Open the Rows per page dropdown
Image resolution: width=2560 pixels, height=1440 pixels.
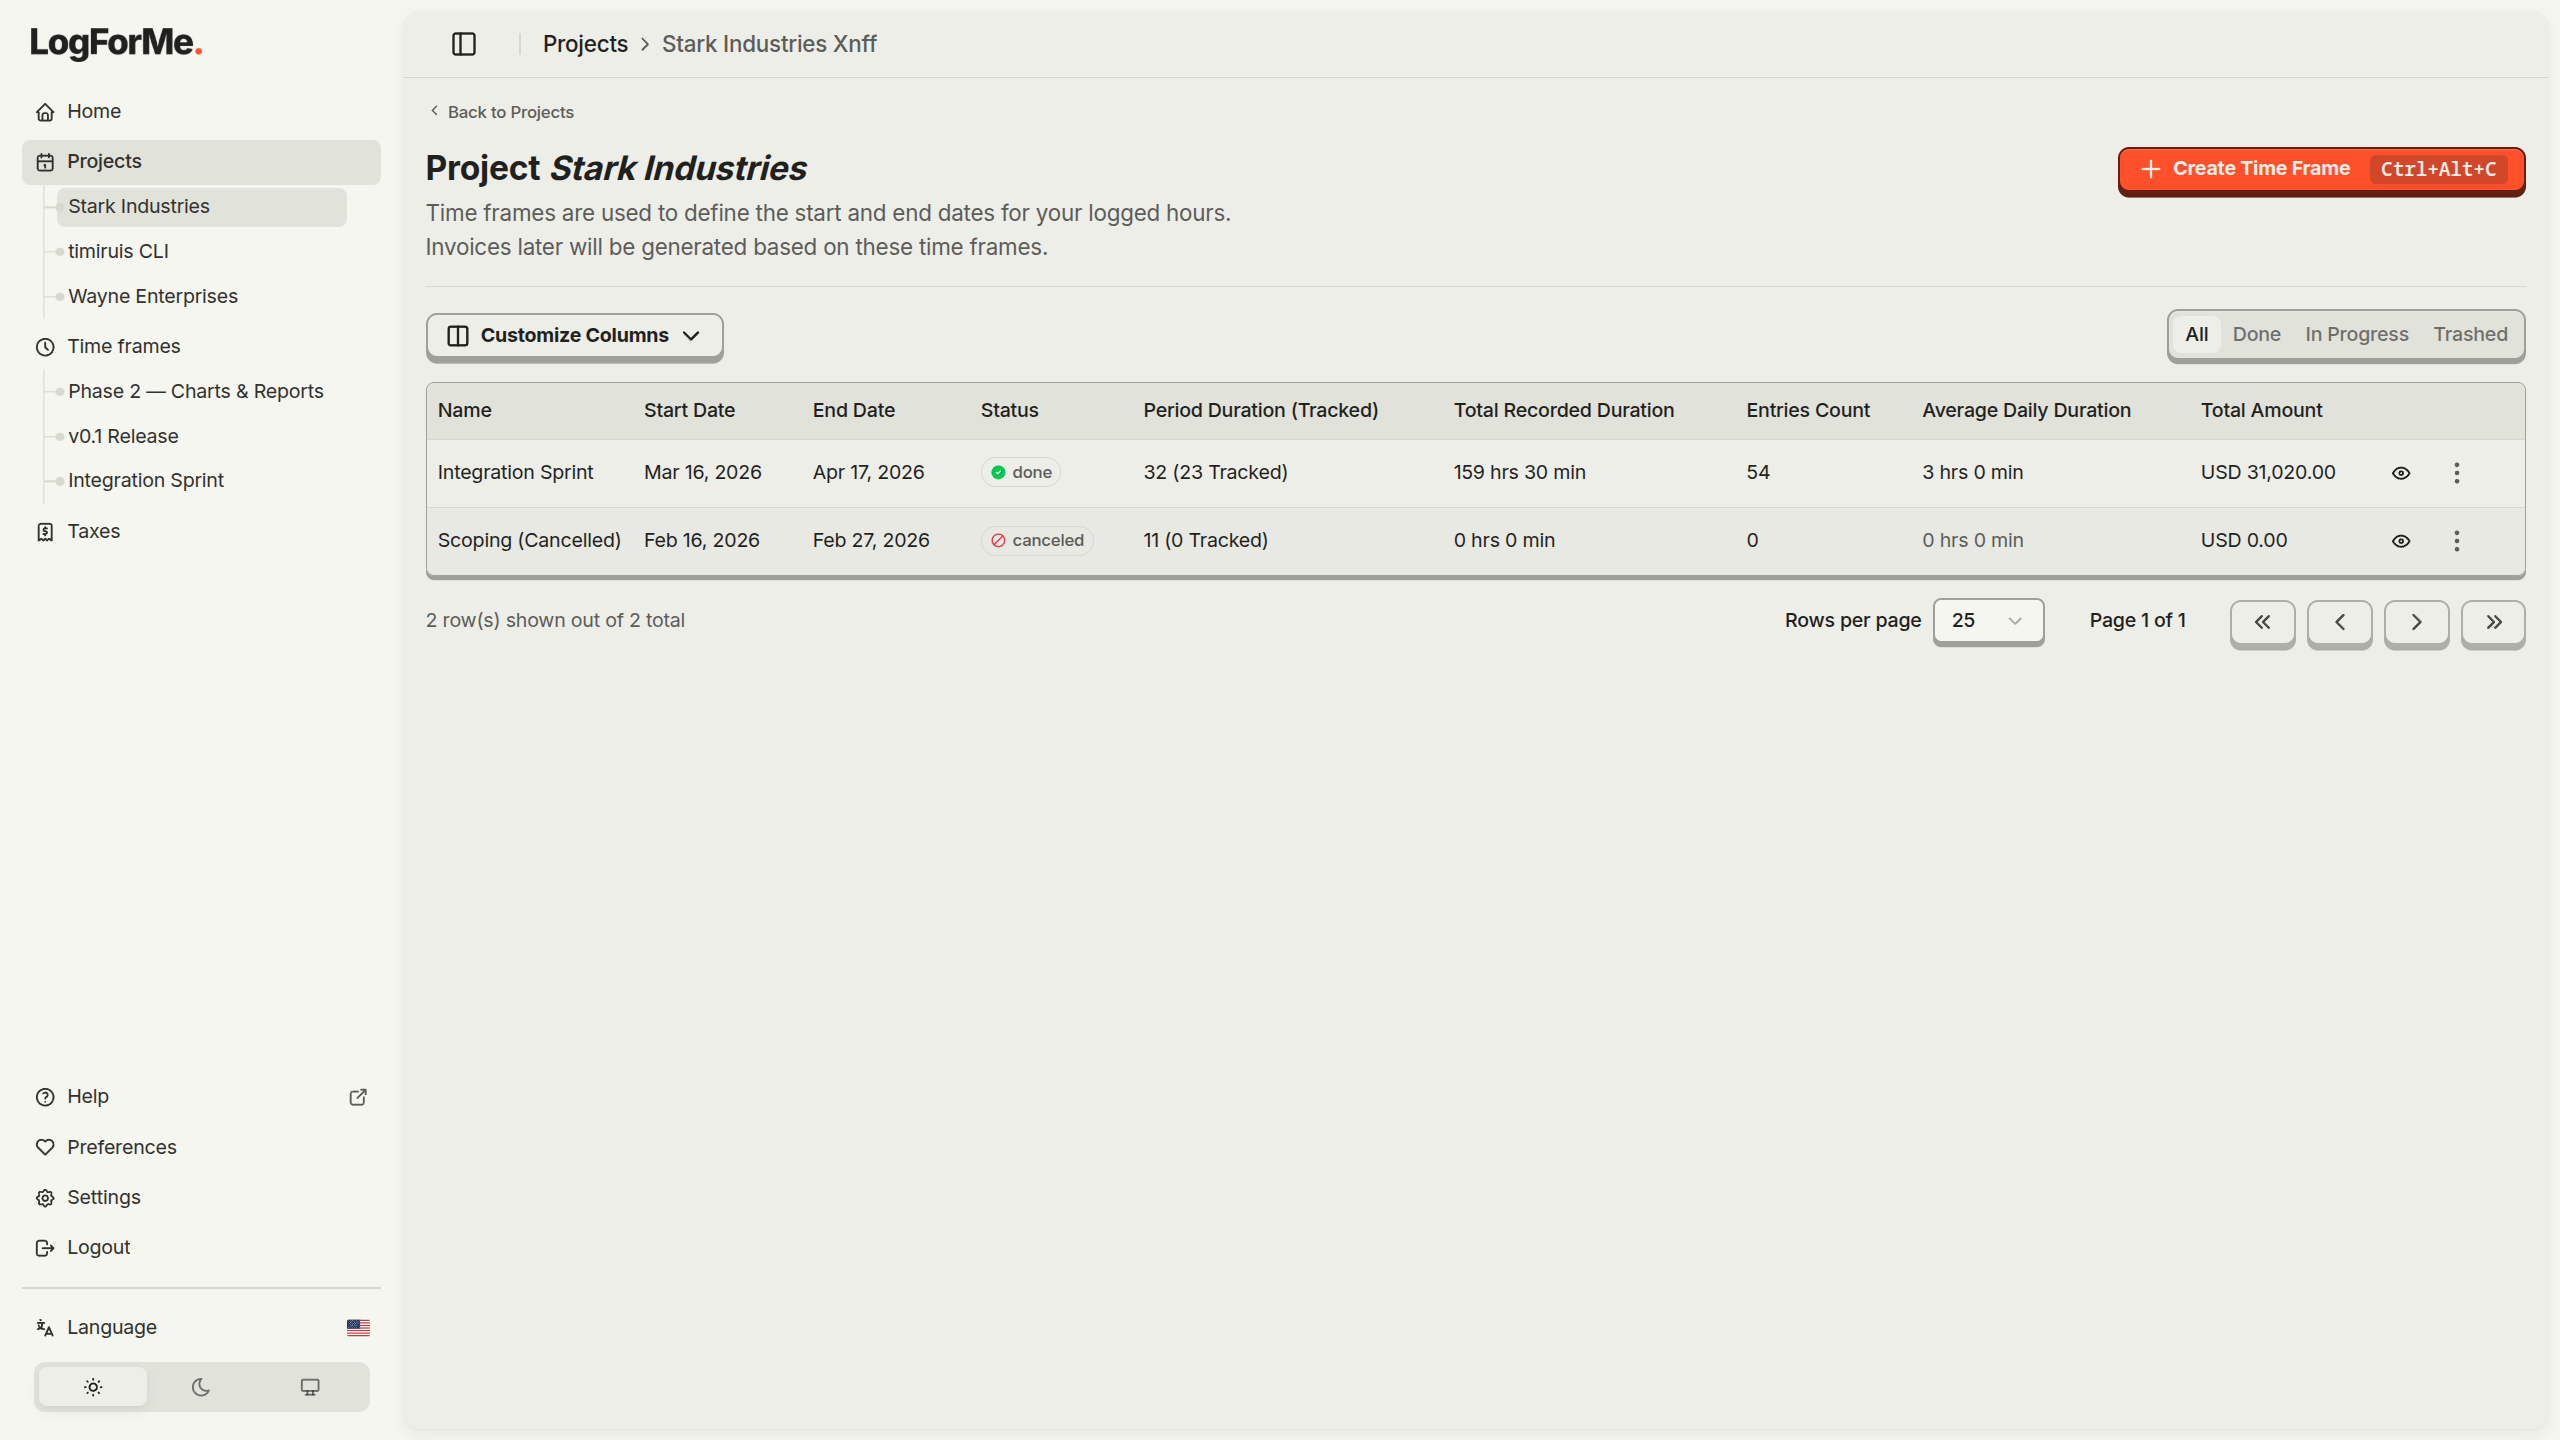[x=1987, y=621]
